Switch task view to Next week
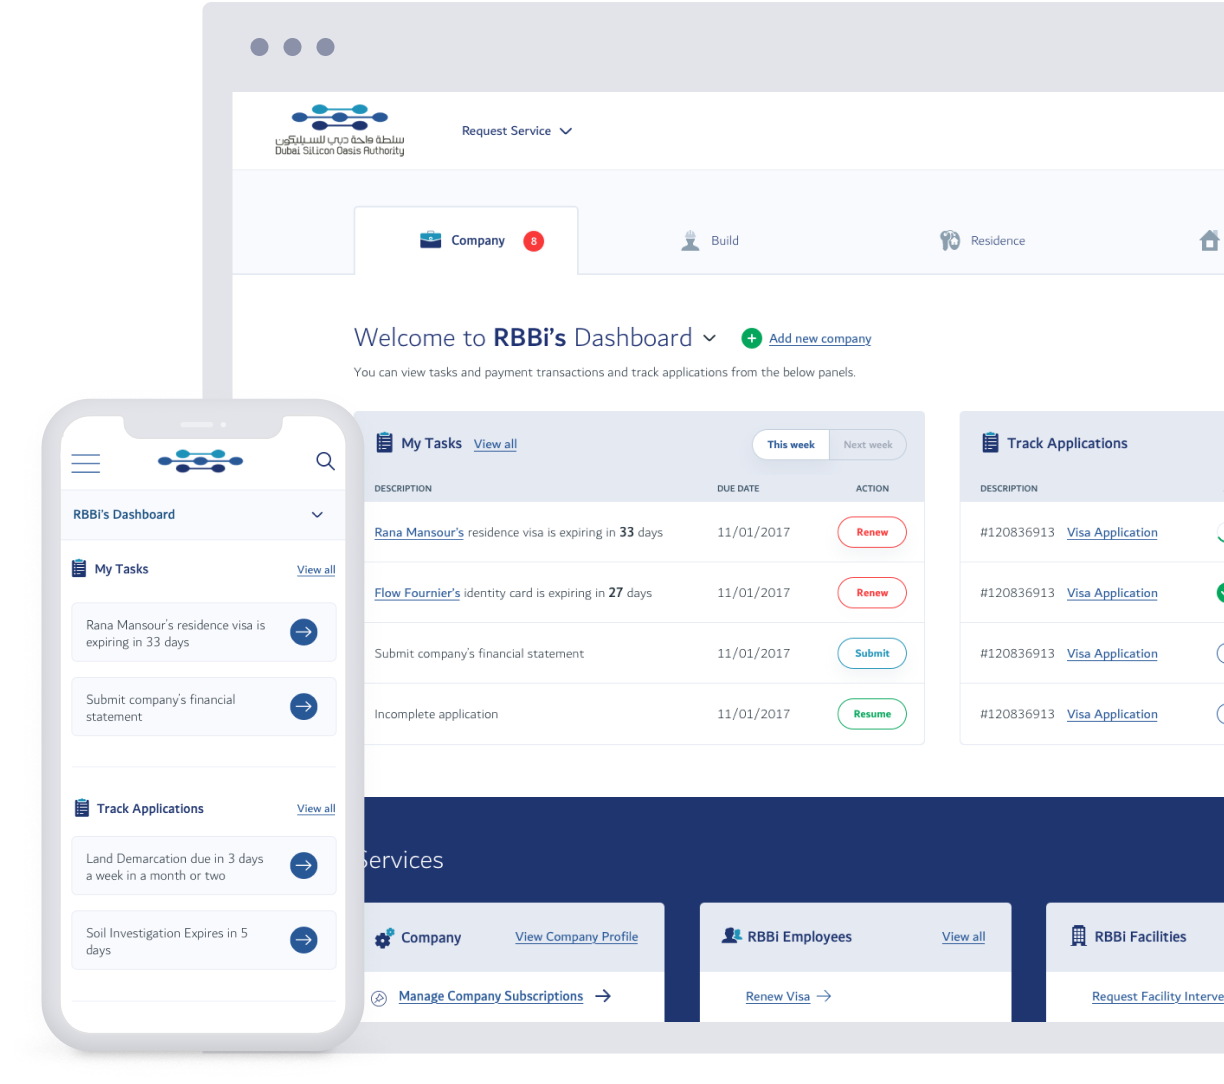1224x1084 pixels. coord(867,445)
